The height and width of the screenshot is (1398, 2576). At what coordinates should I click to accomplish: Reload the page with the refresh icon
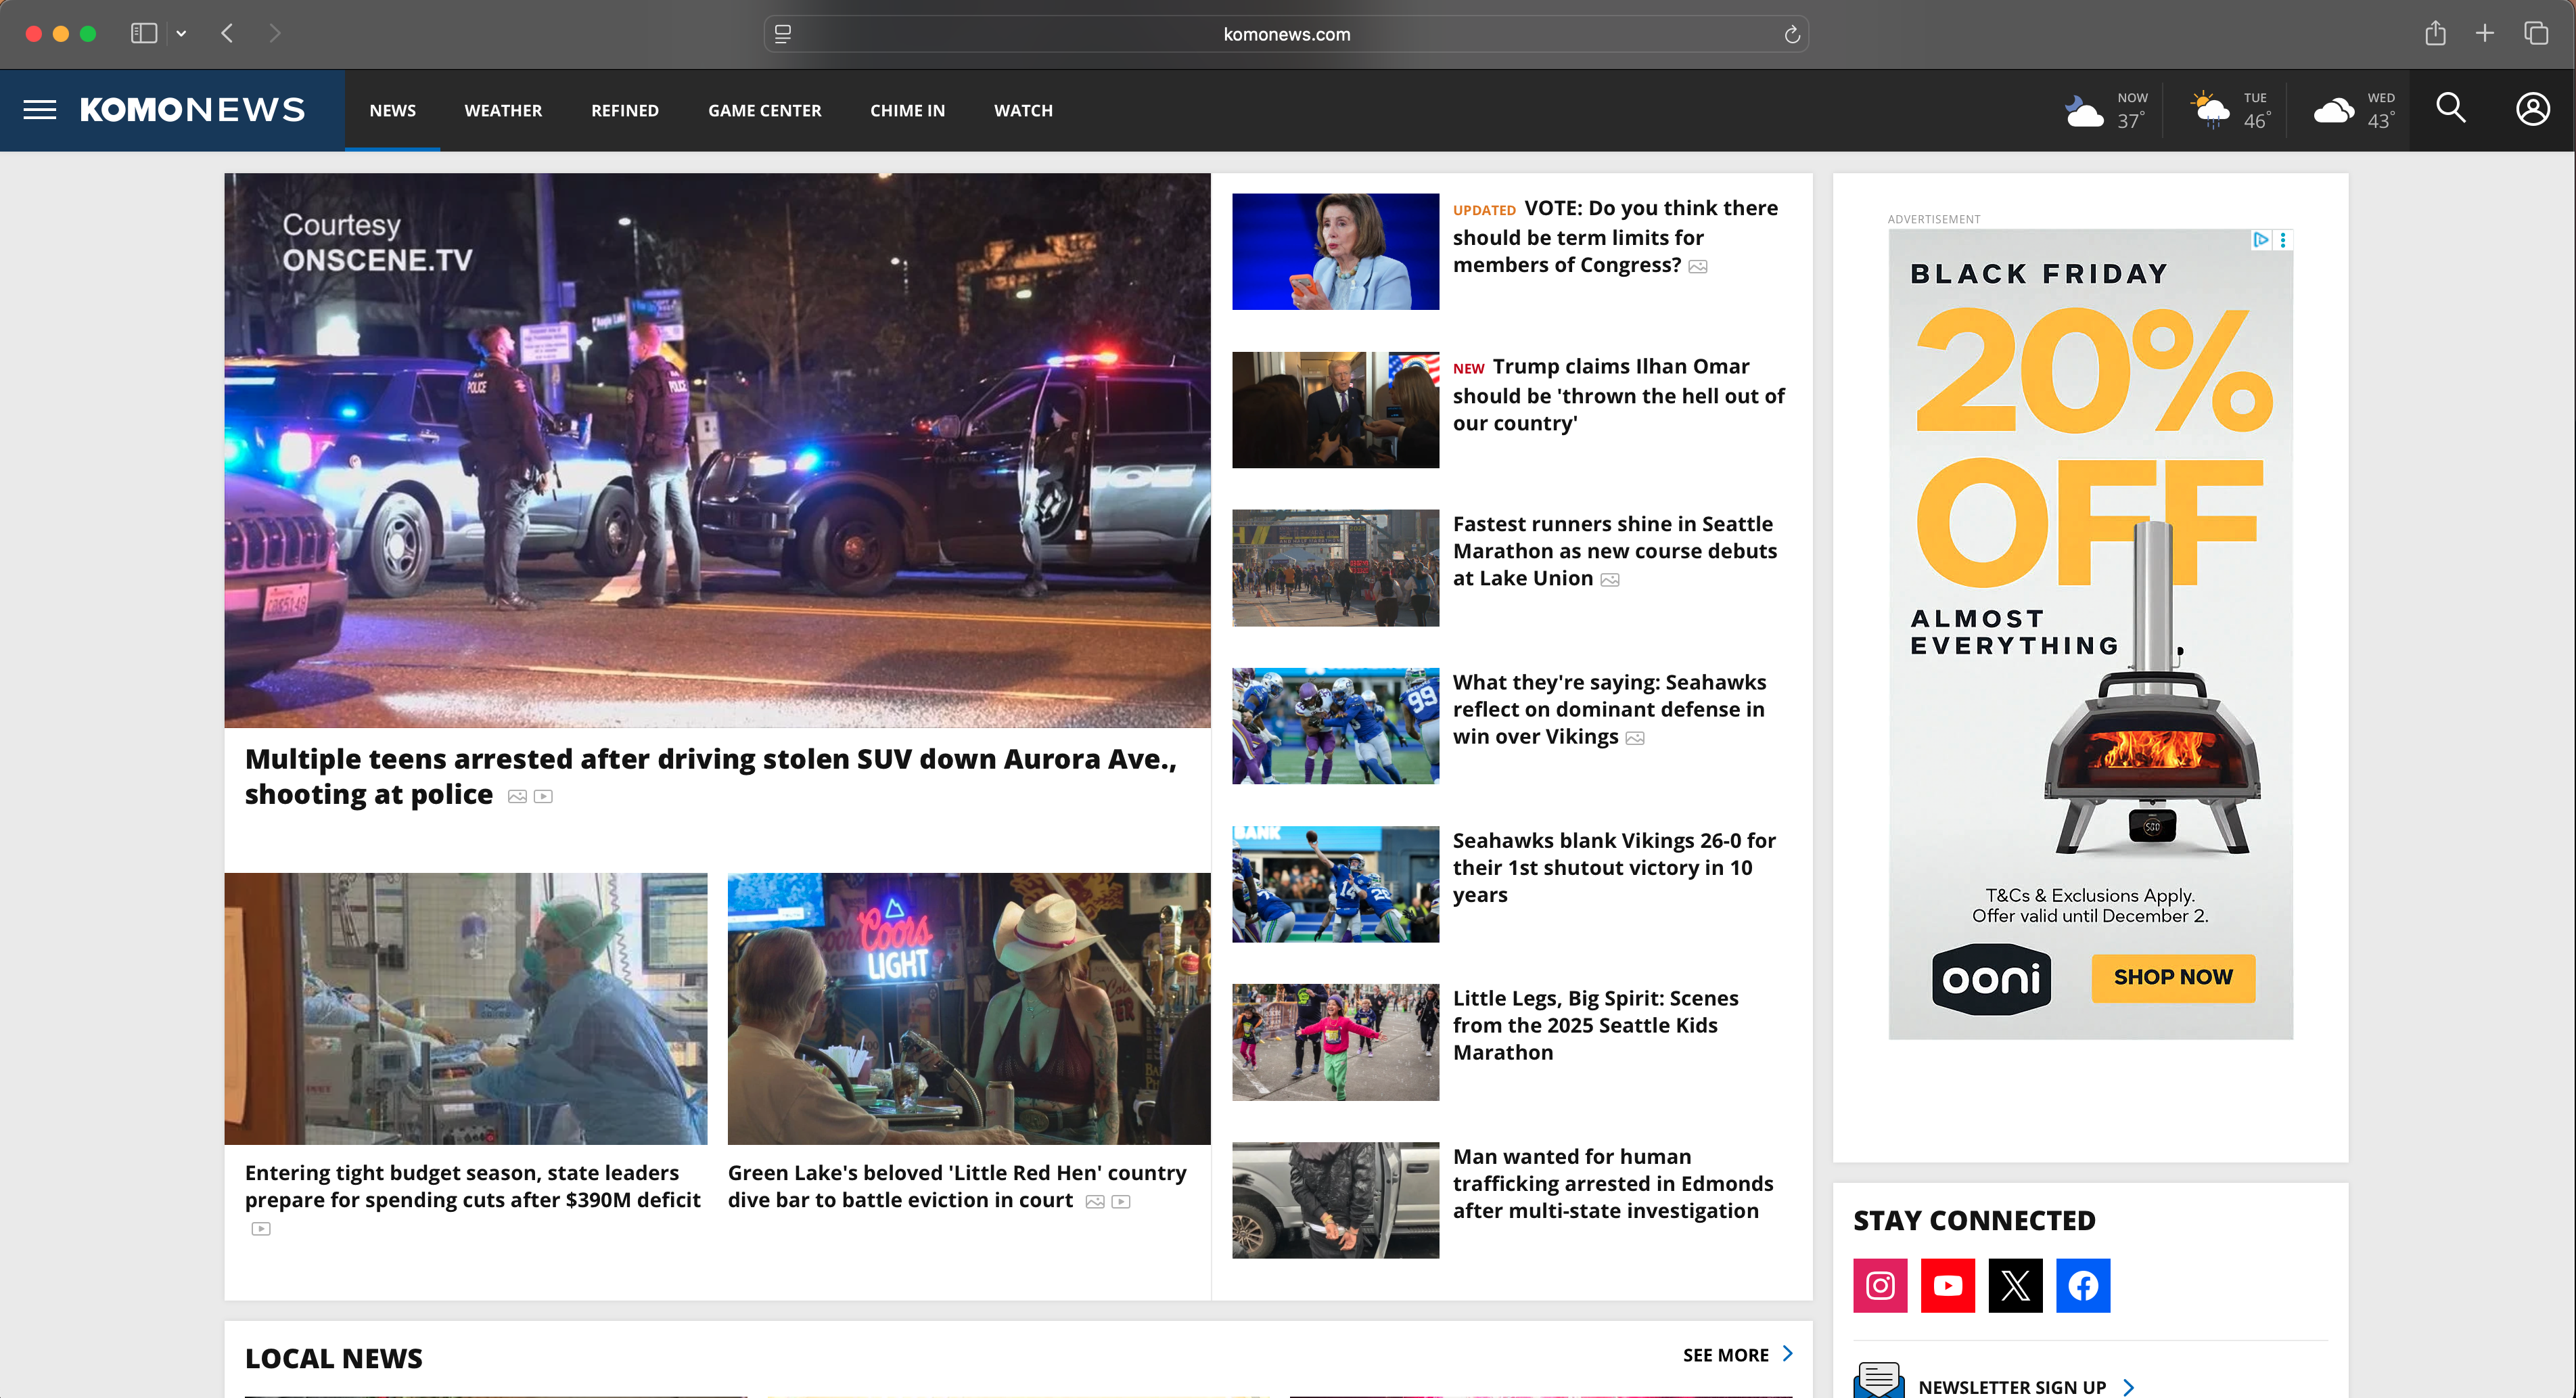pos(1792,34)
